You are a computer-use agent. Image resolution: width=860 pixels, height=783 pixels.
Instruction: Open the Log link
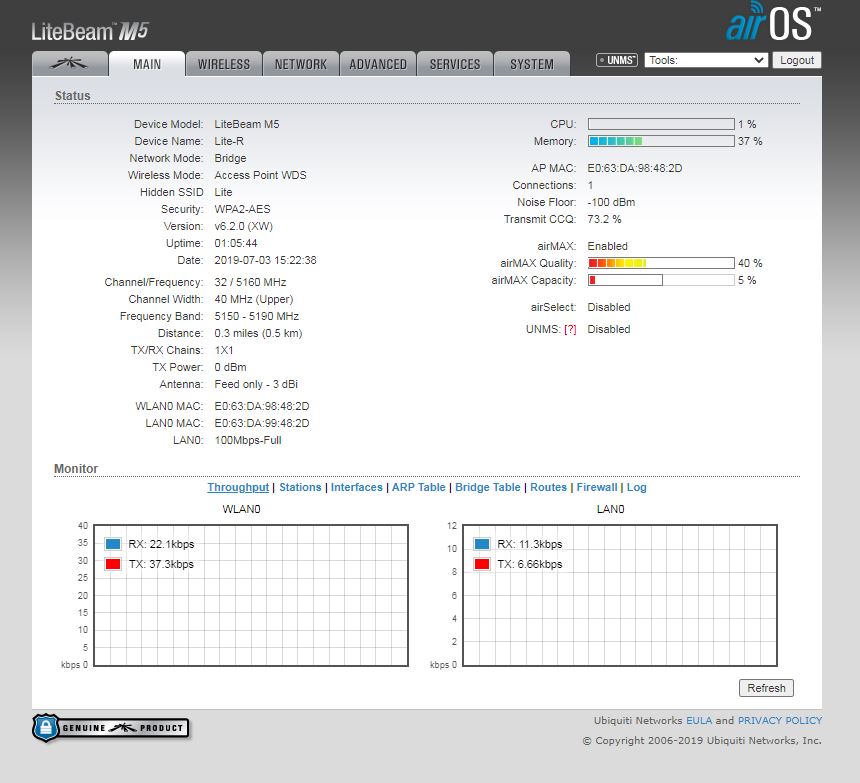[x=637, y=487]
